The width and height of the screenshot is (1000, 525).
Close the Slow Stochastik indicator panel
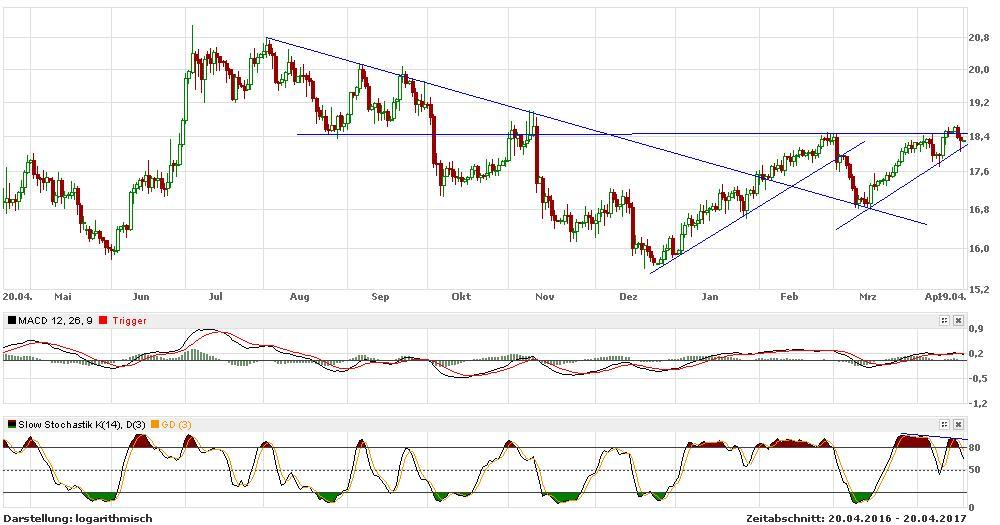tap(957, 424)
